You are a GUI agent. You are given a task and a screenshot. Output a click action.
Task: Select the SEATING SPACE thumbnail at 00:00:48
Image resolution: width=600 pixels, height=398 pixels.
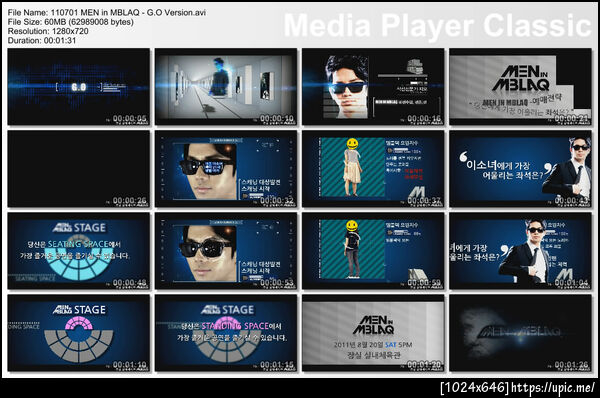[x=79, y=251]
